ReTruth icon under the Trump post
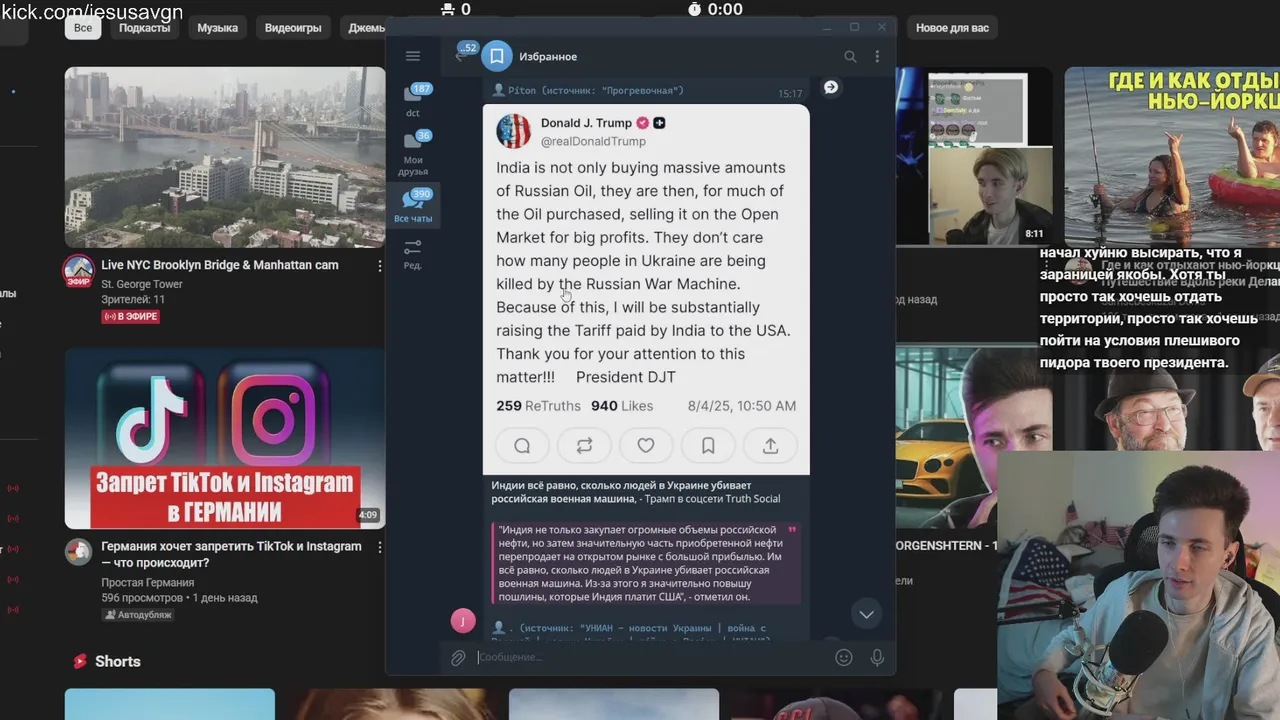 (584, 446)
